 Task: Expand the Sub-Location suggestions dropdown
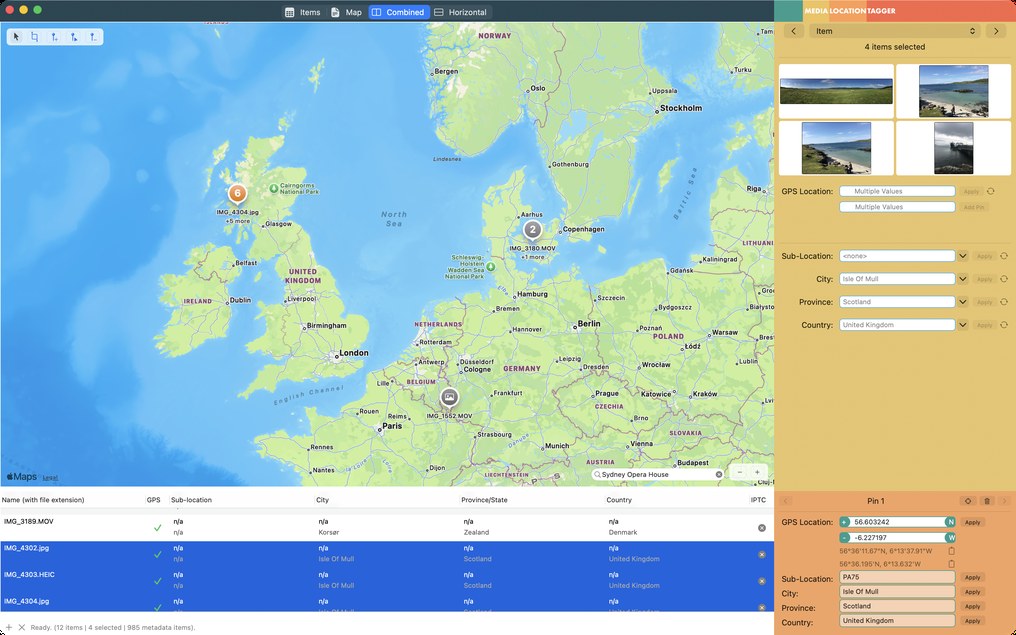tap(963, 256)
